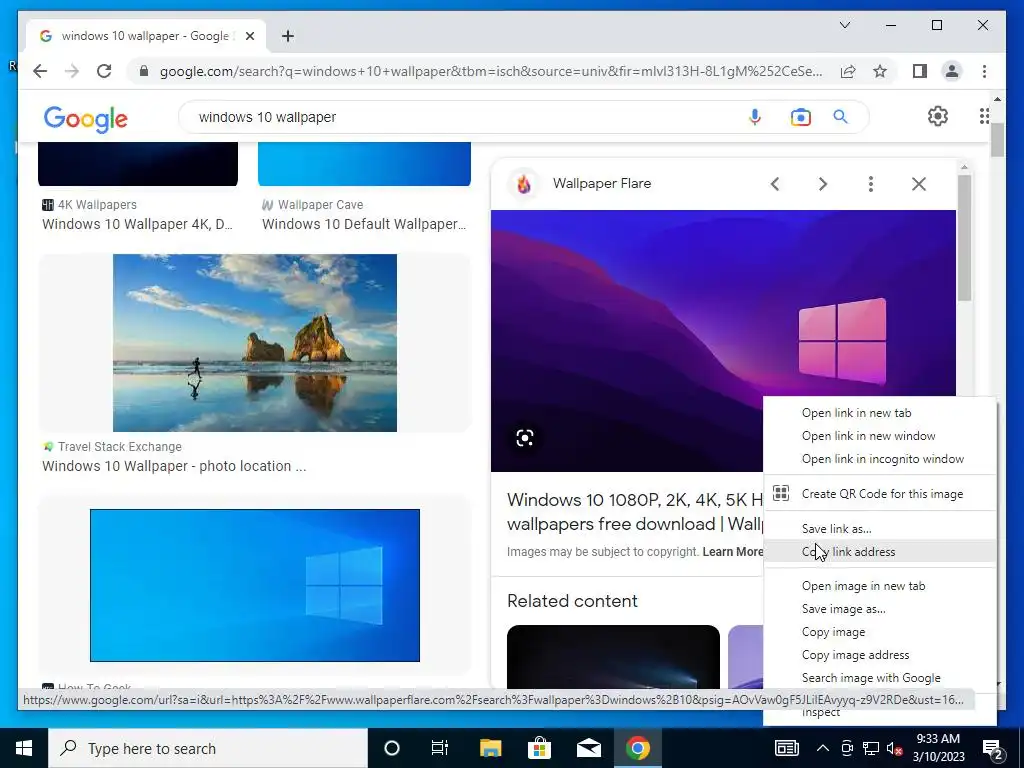
Task: Open preview panel's three-dot options
Action: click(x=871, y=184)
